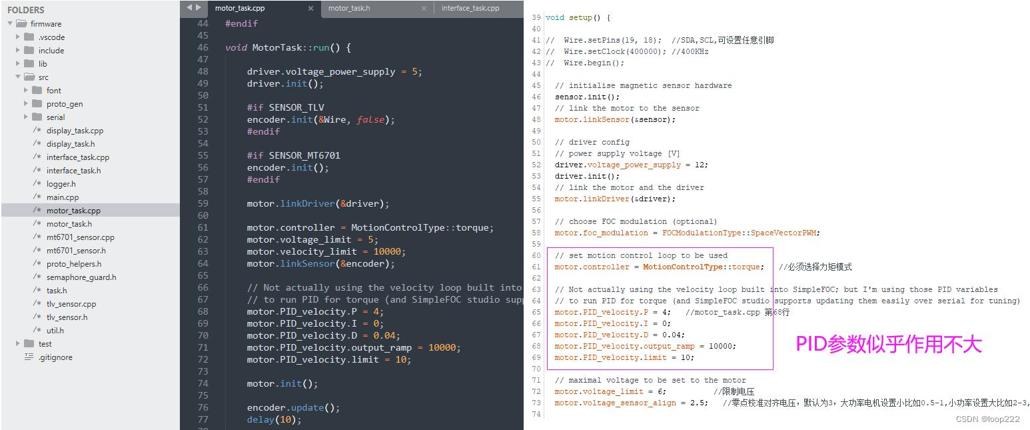Click line number 59 in the gutter

[x=202, y=204]
